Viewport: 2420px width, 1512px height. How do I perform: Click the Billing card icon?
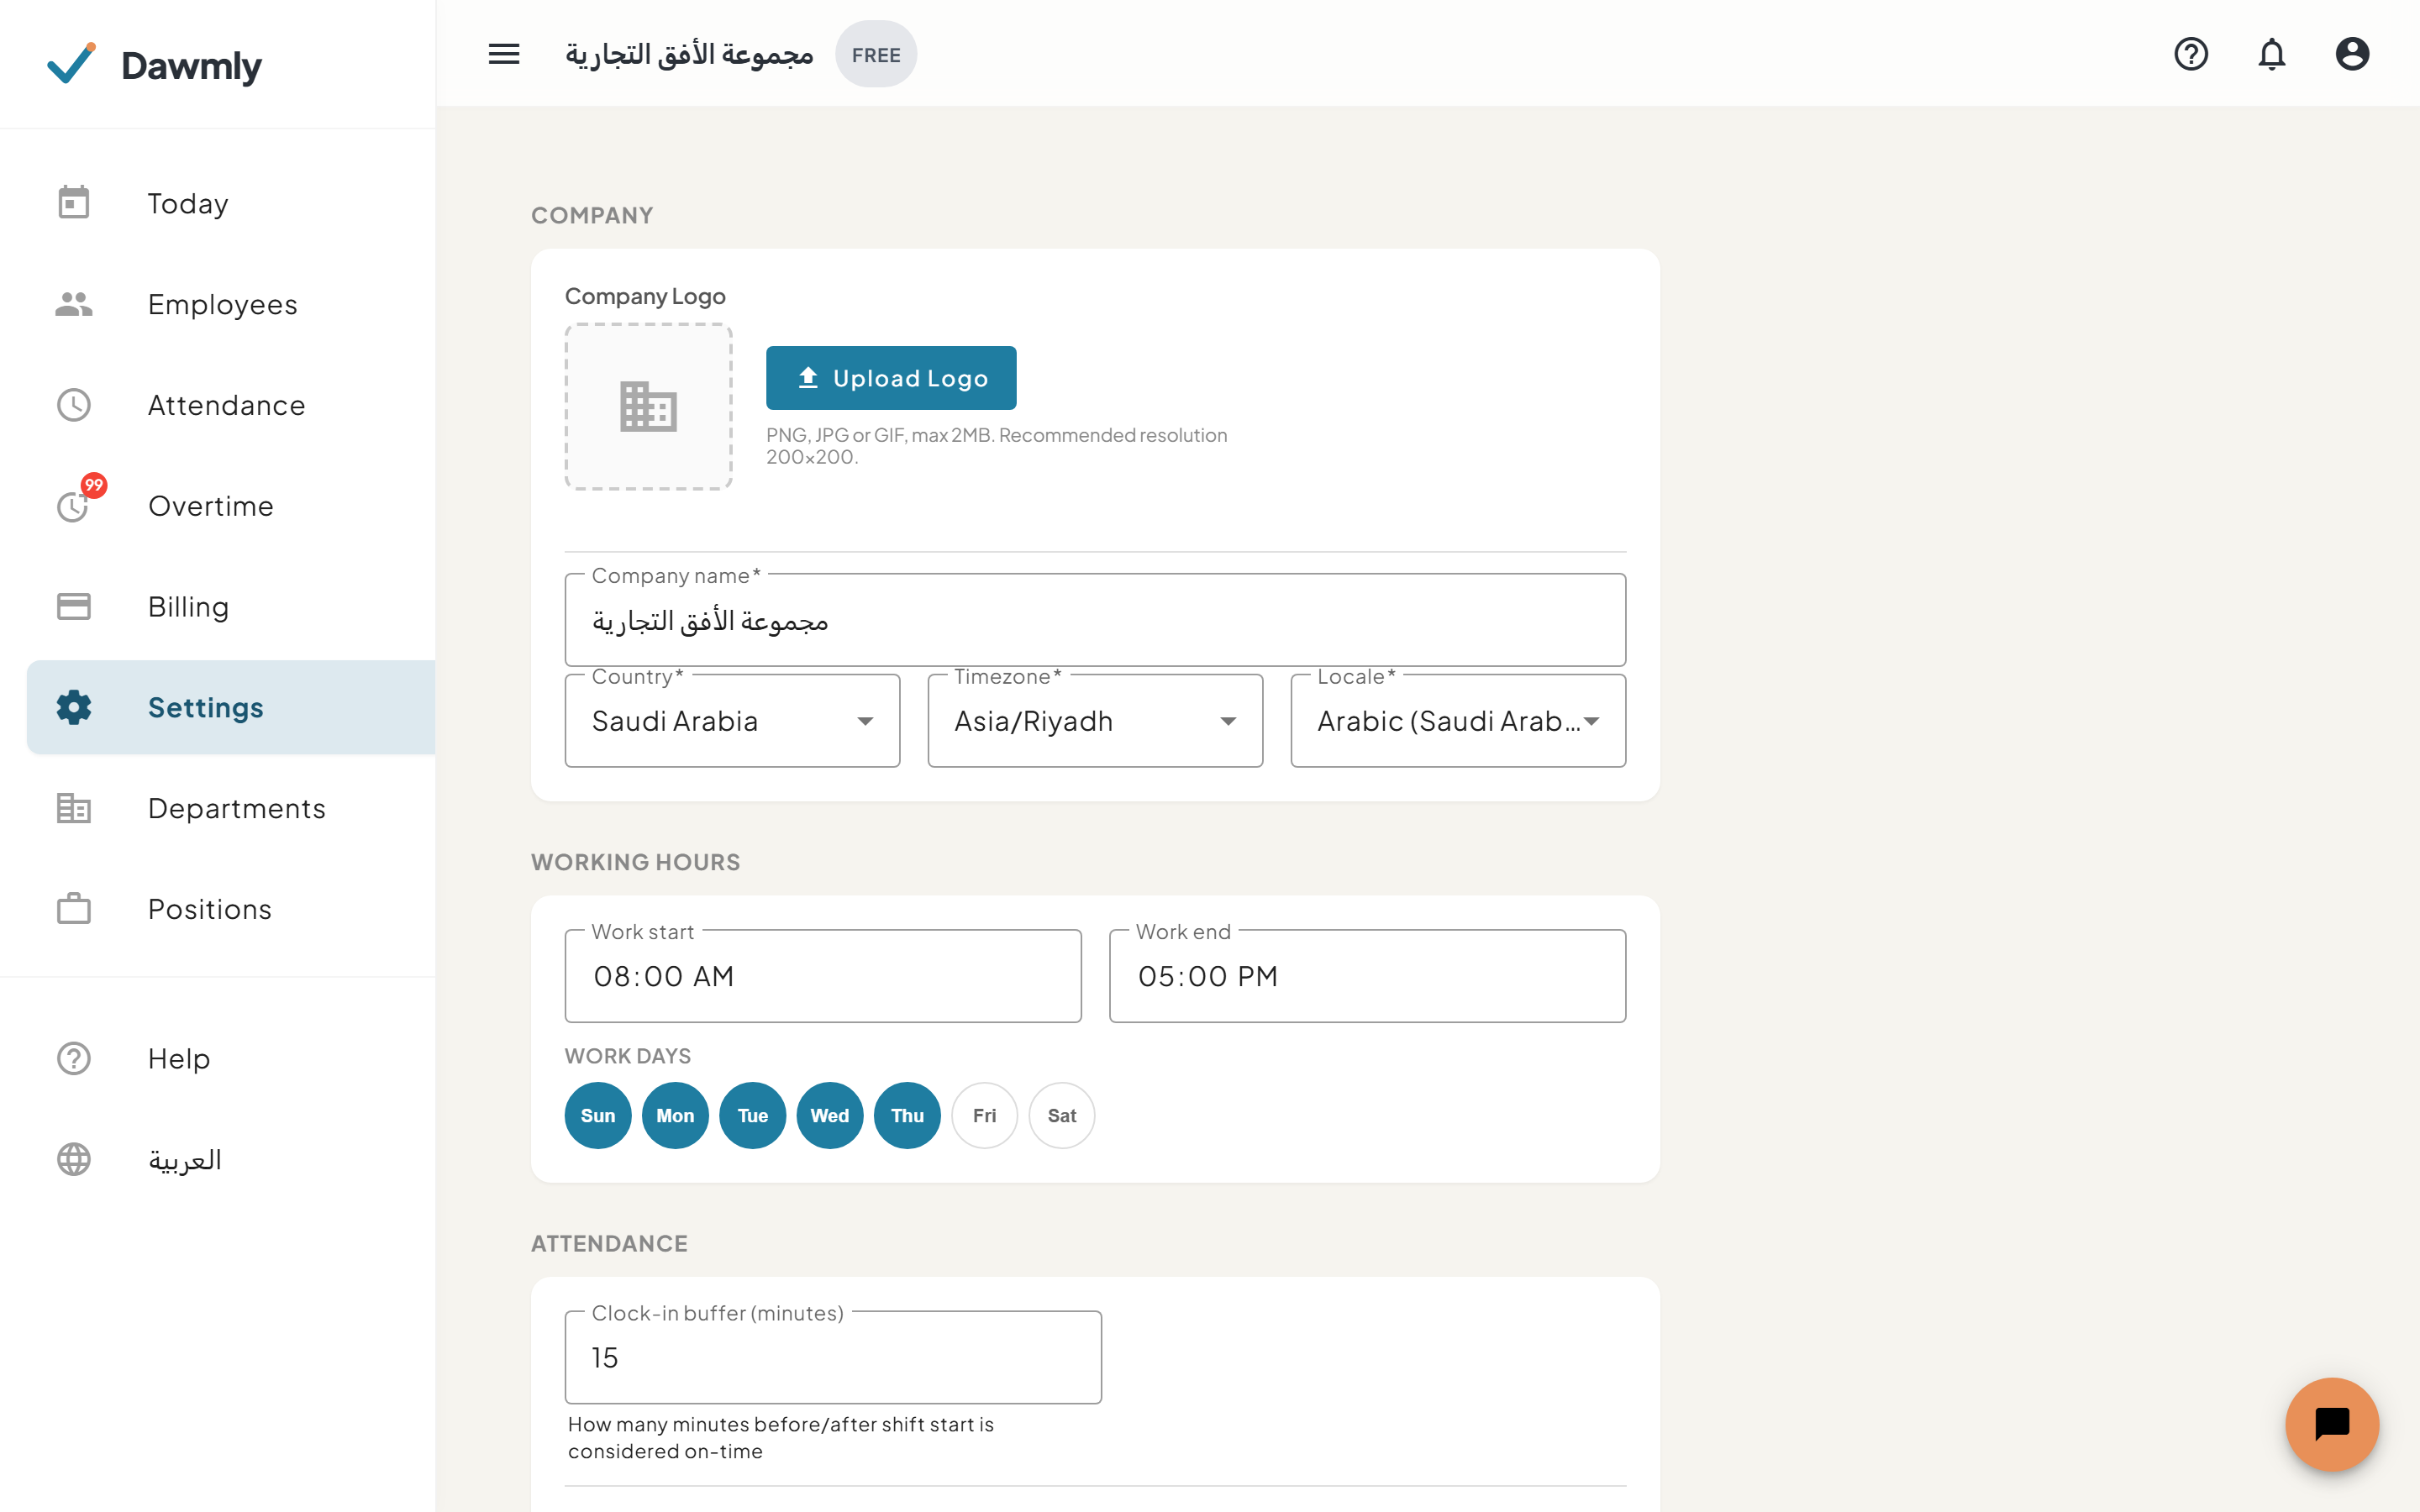pyautogui.click(x=74, y=606)
